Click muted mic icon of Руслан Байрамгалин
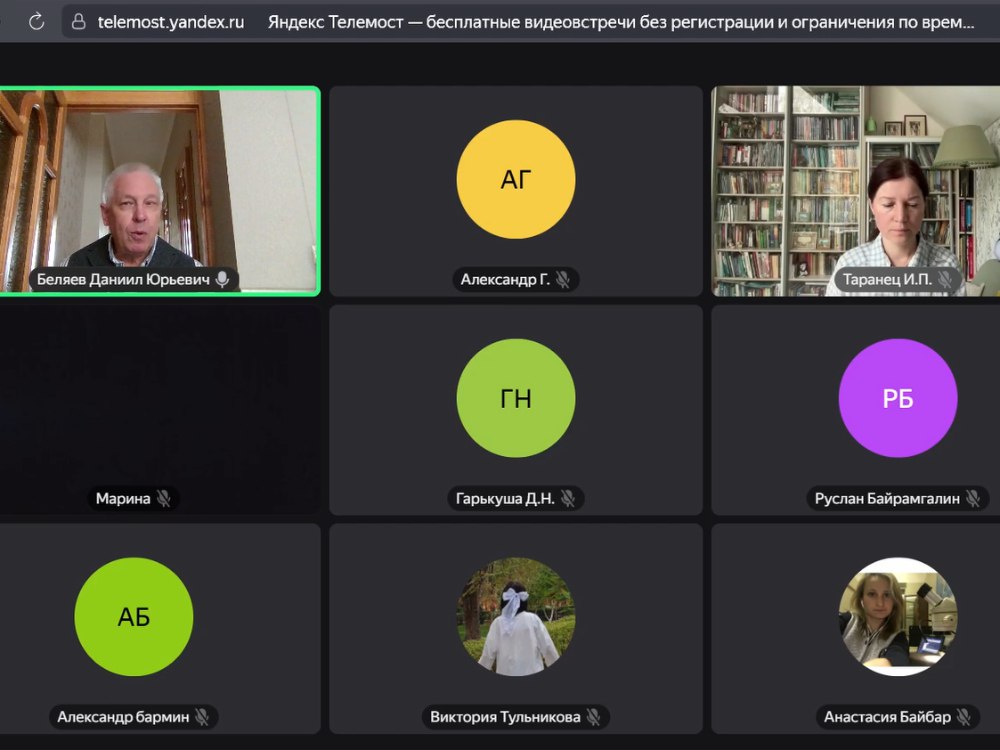The image size is (1000, 750). 972,498
